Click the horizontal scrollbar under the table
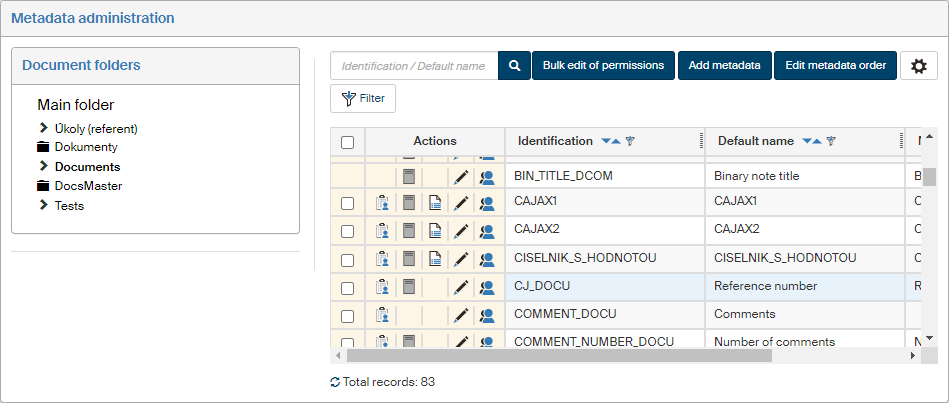Screen dimensions: 949x403 point(560,355)
